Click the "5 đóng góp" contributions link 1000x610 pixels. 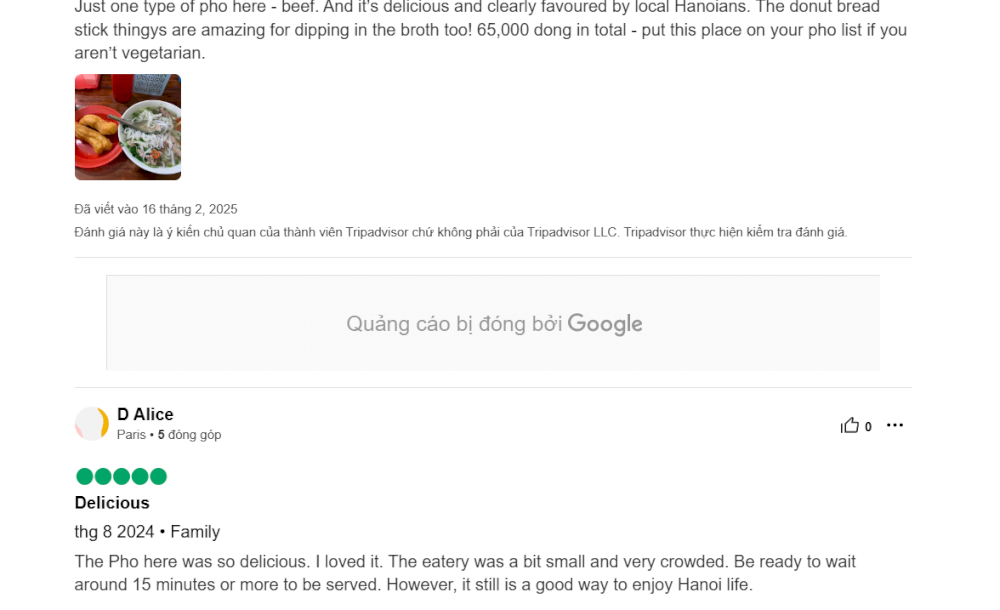(189, 434)
